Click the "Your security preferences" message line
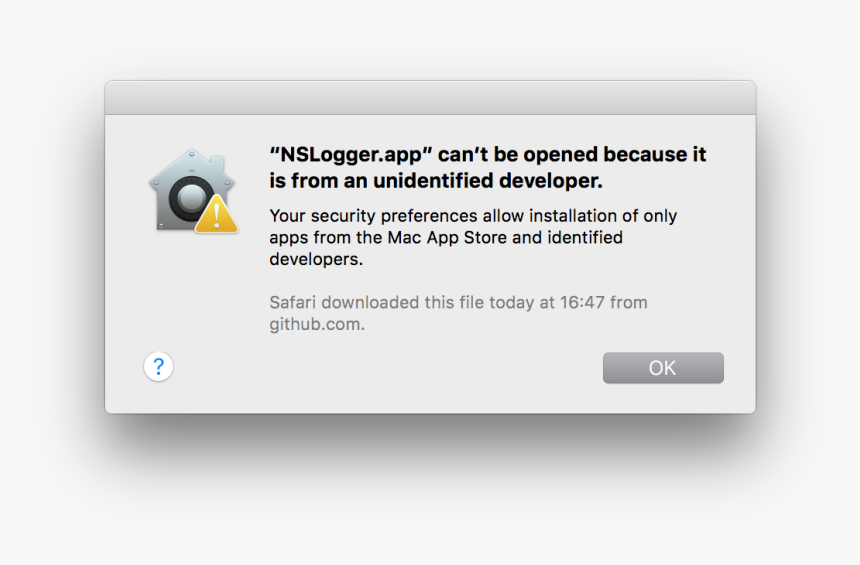The width and height of the screenshot is (860, 565). pyautogui.click(x=473, y=216)
